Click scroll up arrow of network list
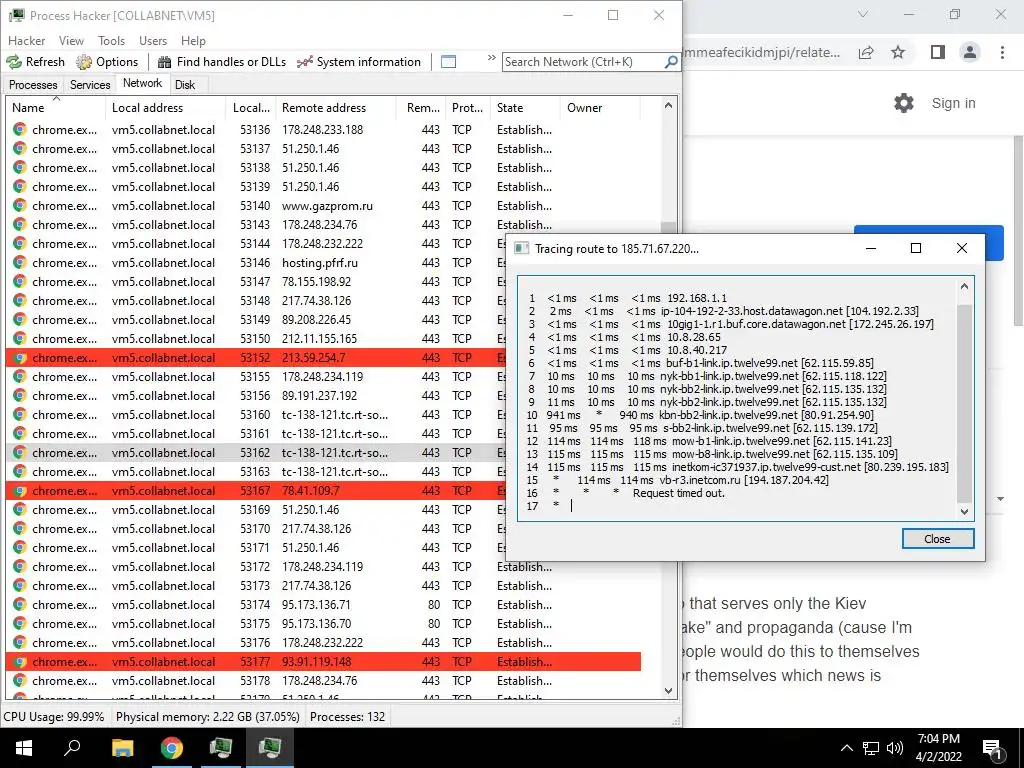1024x768 pixels. click(x=668, y=105)
